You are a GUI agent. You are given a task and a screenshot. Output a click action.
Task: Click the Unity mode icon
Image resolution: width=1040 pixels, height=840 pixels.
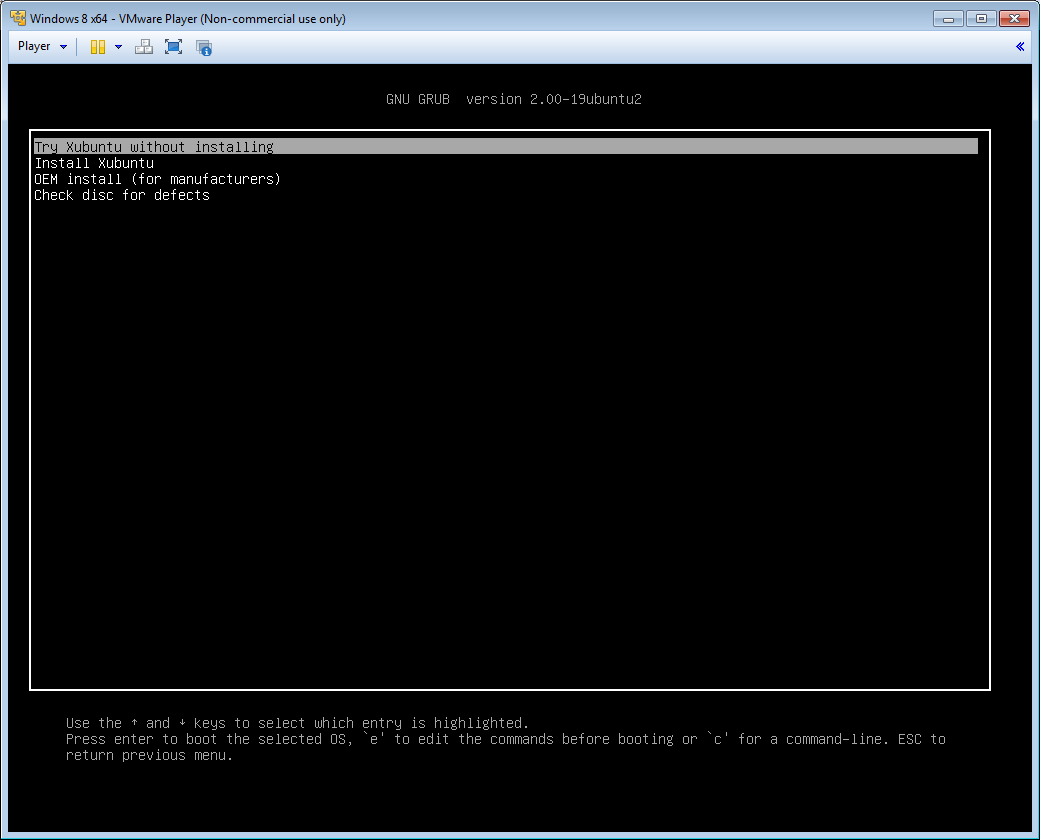point(204,47)
